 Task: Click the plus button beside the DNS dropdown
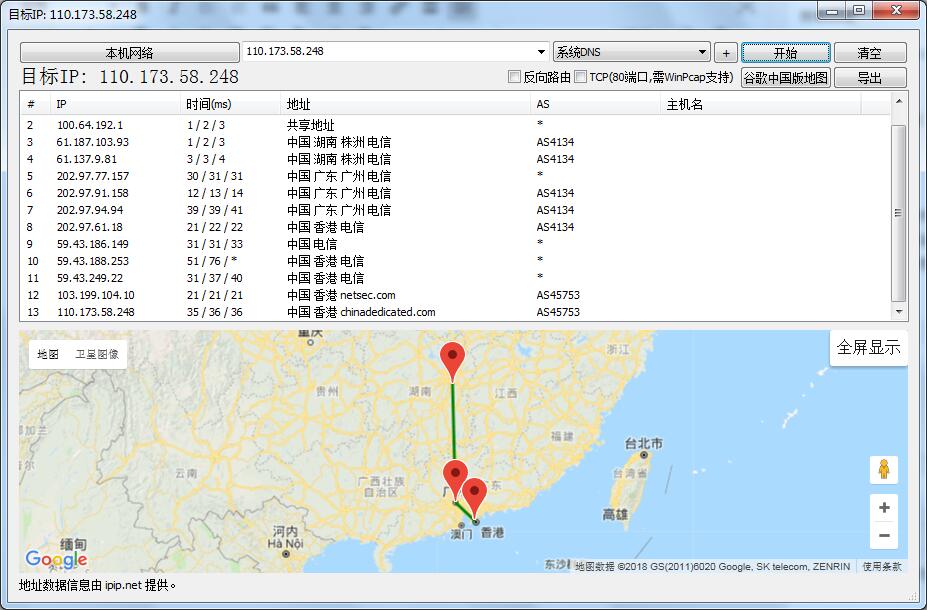pos(726,53)
